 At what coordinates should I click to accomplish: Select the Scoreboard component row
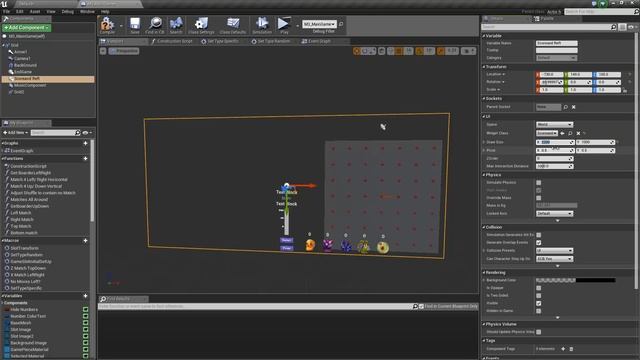(x=48, y=79)
